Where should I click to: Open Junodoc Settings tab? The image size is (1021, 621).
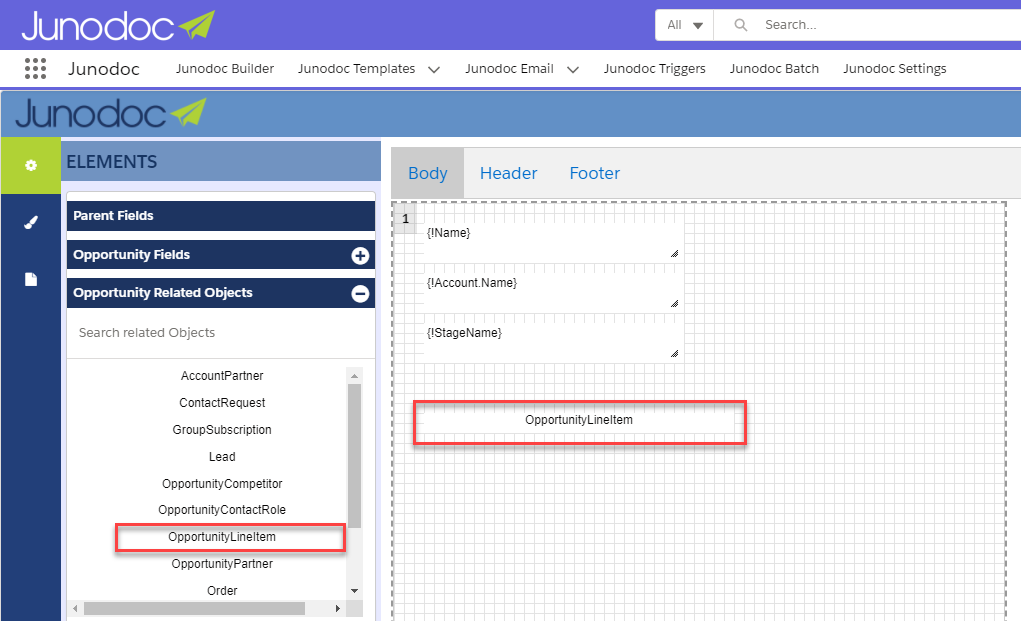pyautogui.click(x=895, y=68)
